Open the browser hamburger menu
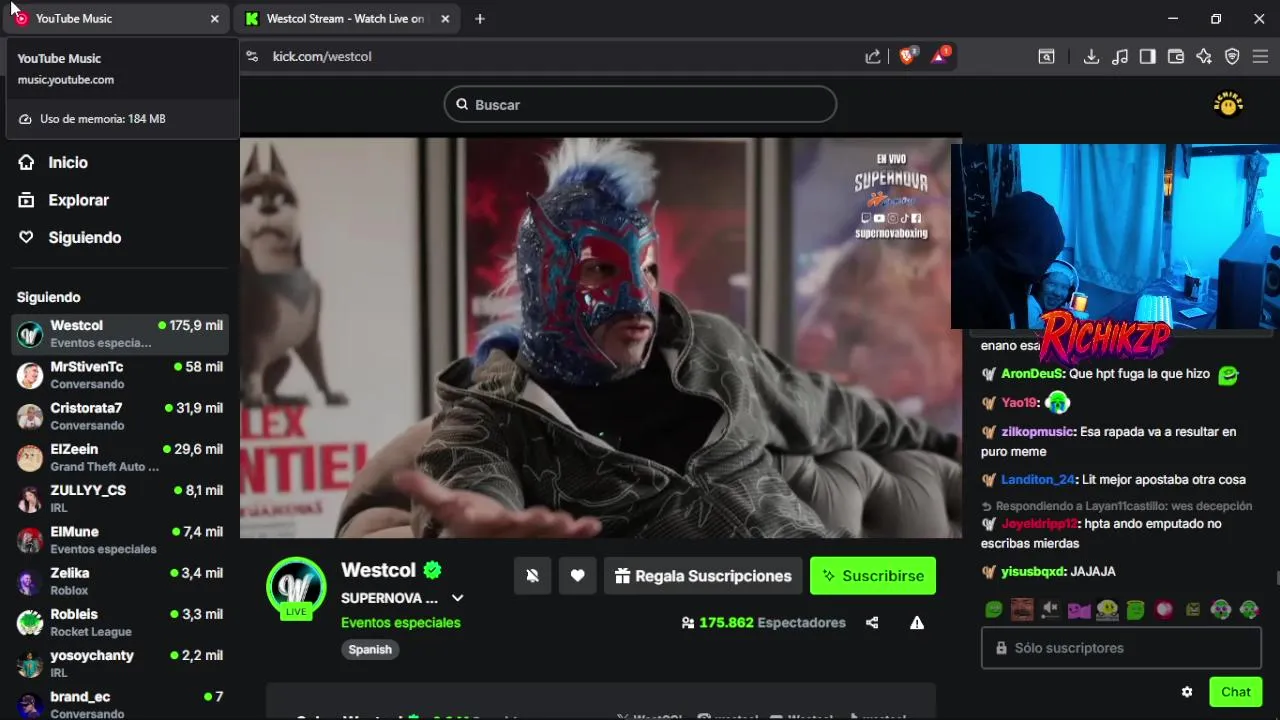Screen dimensions: 1280x720 [x=1260, y=57]
